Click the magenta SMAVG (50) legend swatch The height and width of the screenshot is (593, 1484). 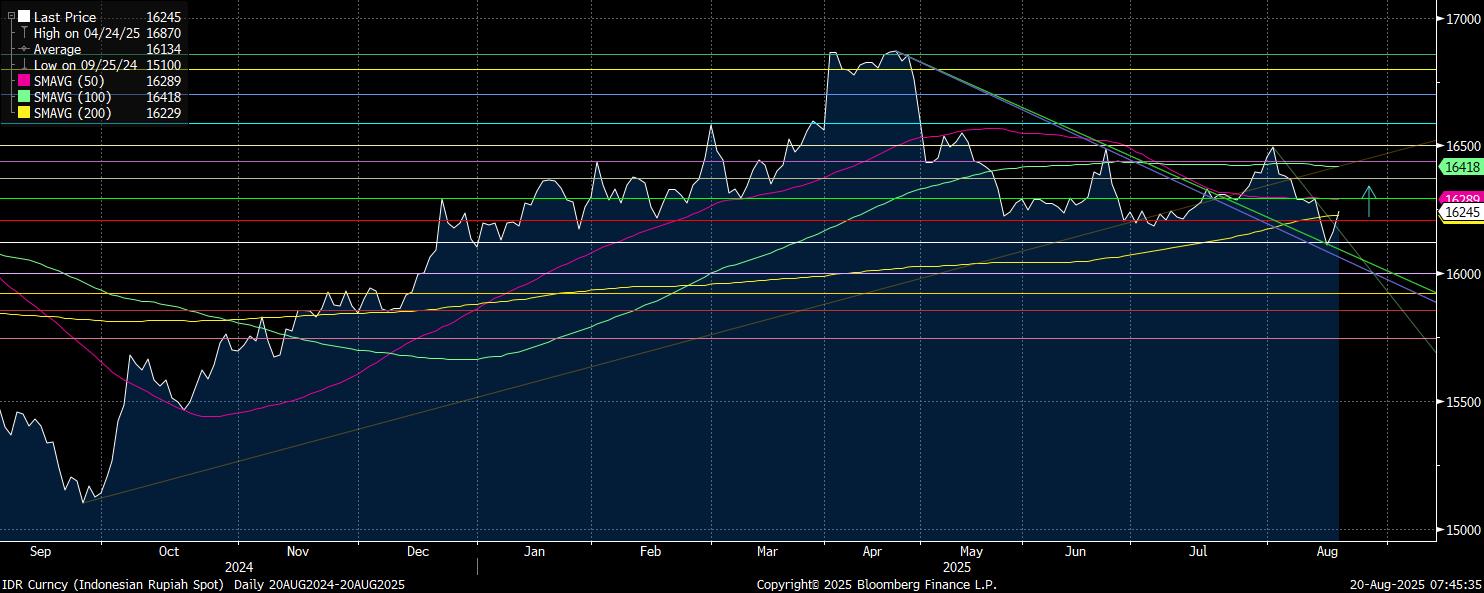24,81
